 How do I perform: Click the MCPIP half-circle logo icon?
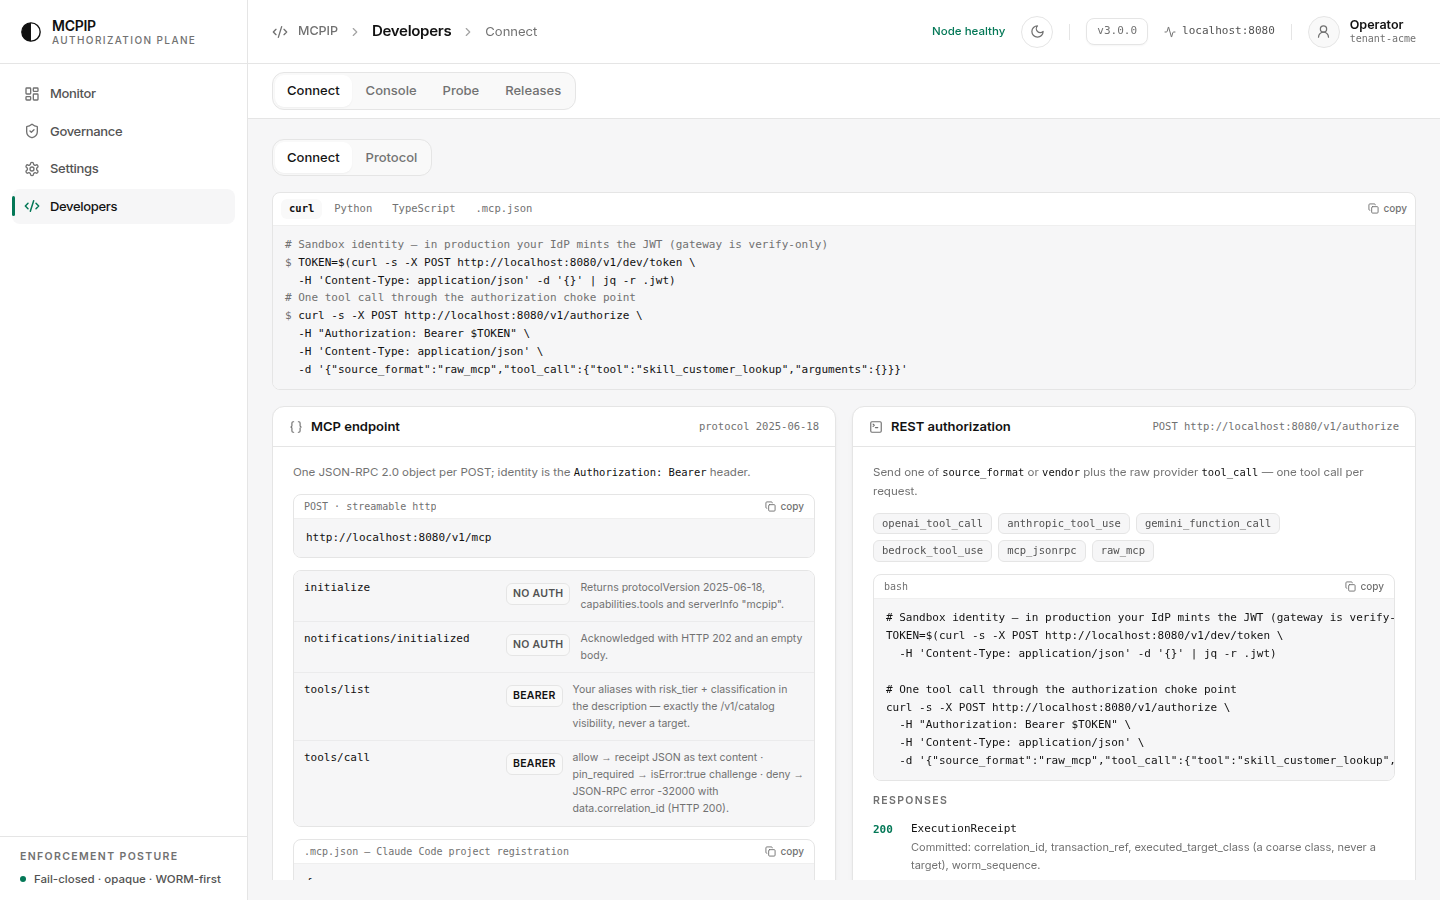(31, 32)
